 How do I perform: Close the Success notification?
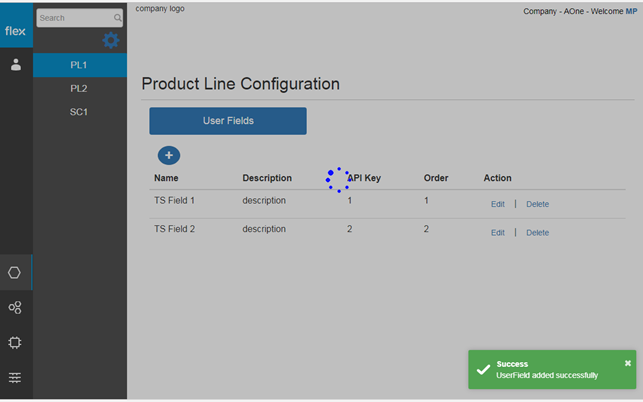pos(627,363)
